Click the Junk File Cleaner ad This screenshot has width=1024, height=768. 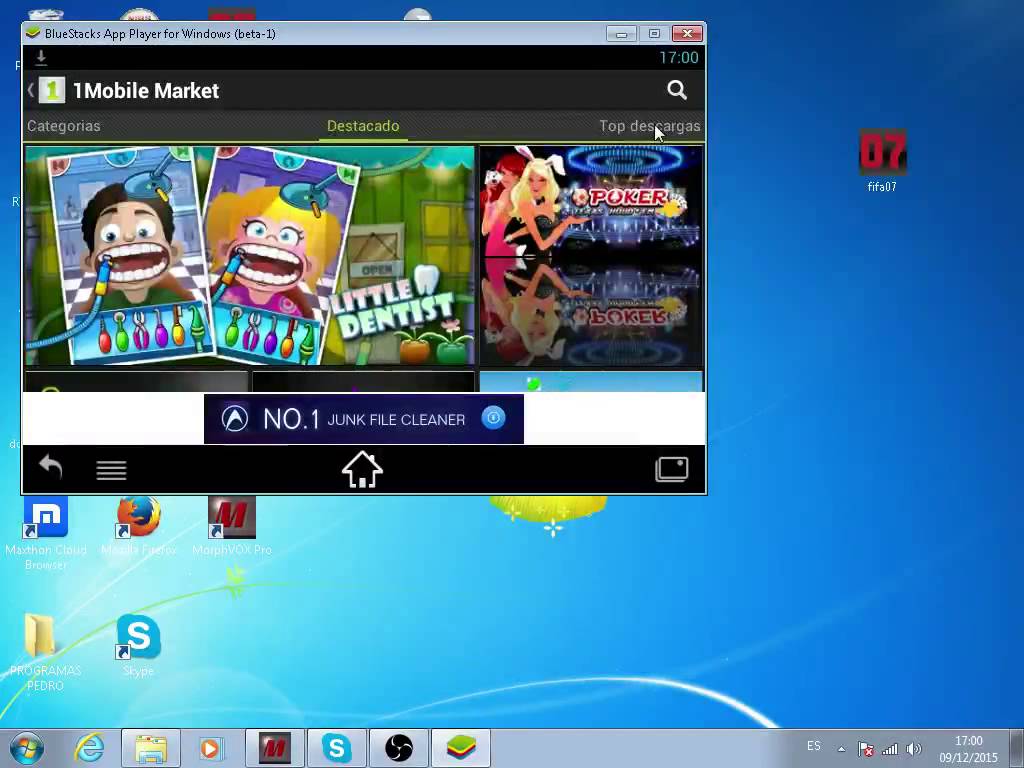pos(364,419)
